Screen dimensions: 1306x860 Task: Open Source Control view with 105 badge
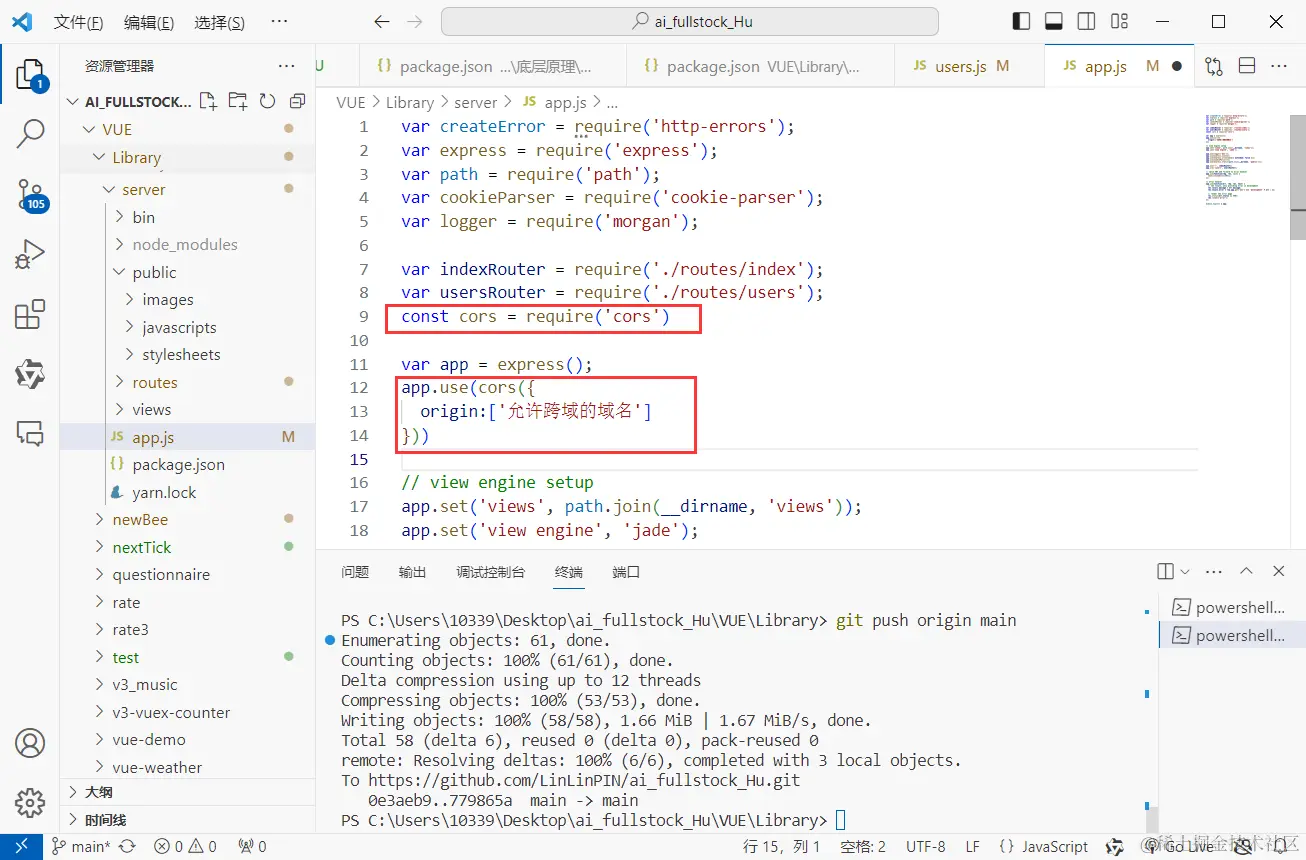point(30,194)
